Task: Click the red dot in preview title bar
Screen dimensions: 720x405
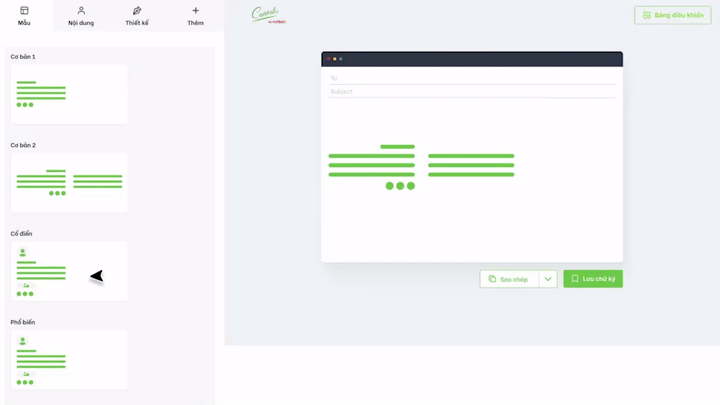Action: pos(328,59)
